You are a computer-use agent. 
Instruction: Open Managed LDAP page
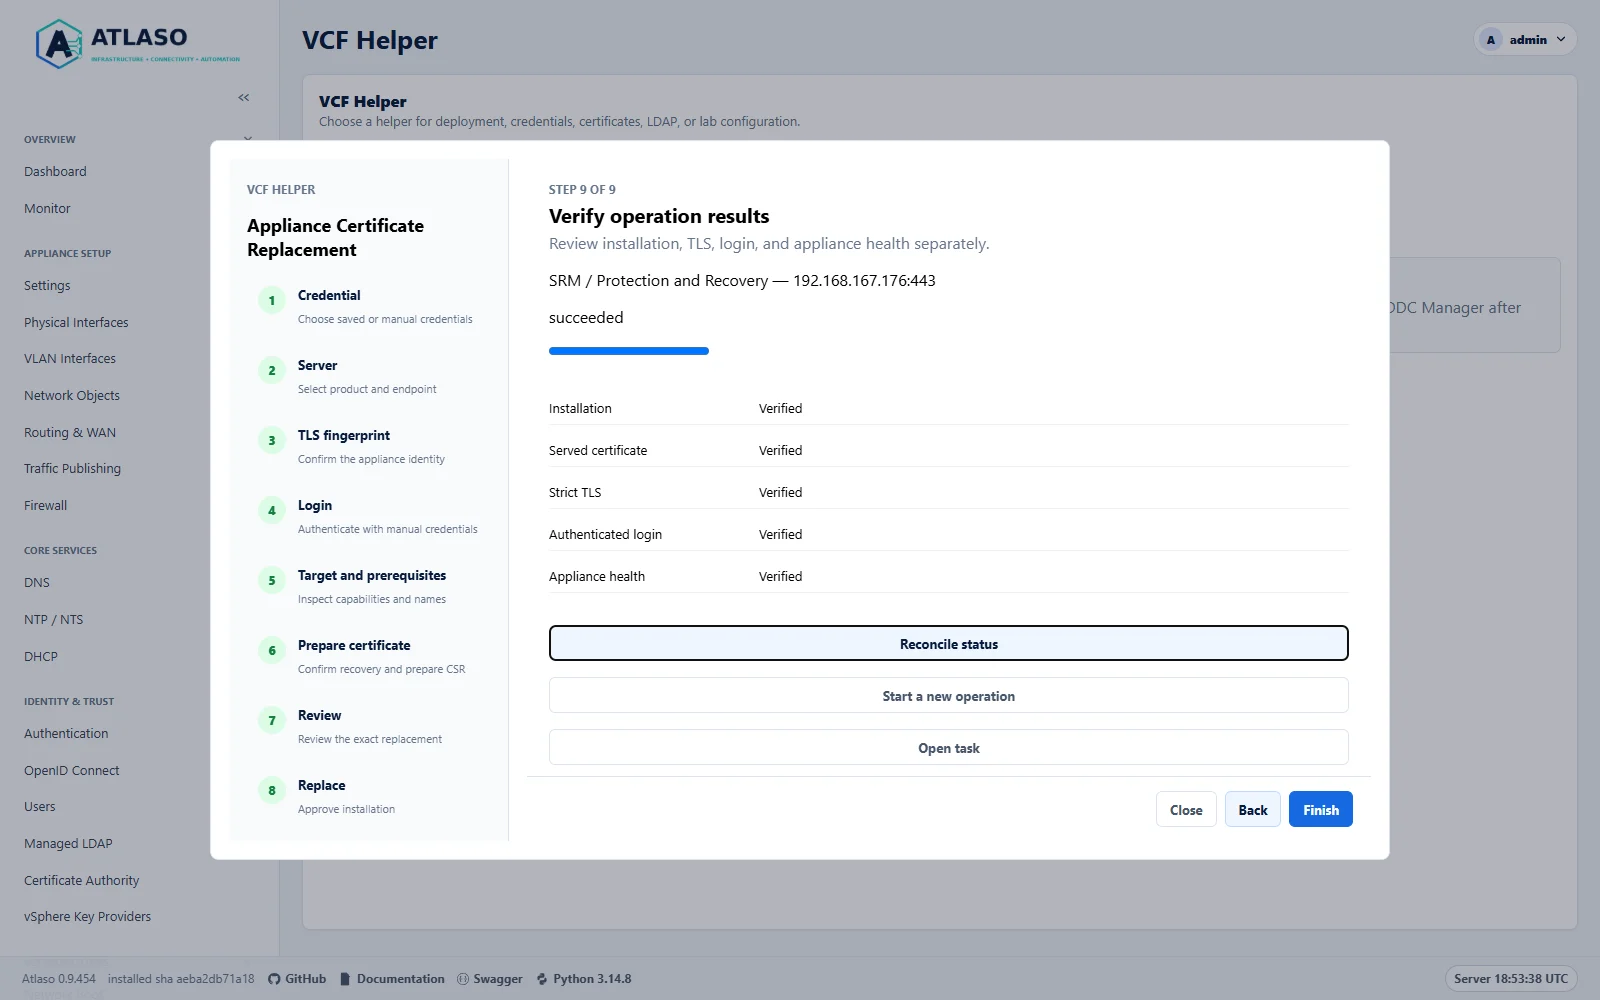coord(68,844)
